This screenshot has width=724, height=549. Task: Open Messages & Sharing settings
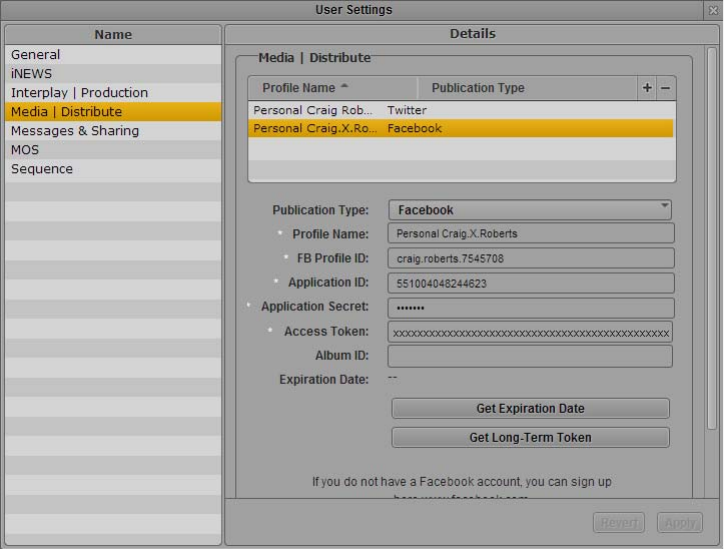tap(113, 131)
